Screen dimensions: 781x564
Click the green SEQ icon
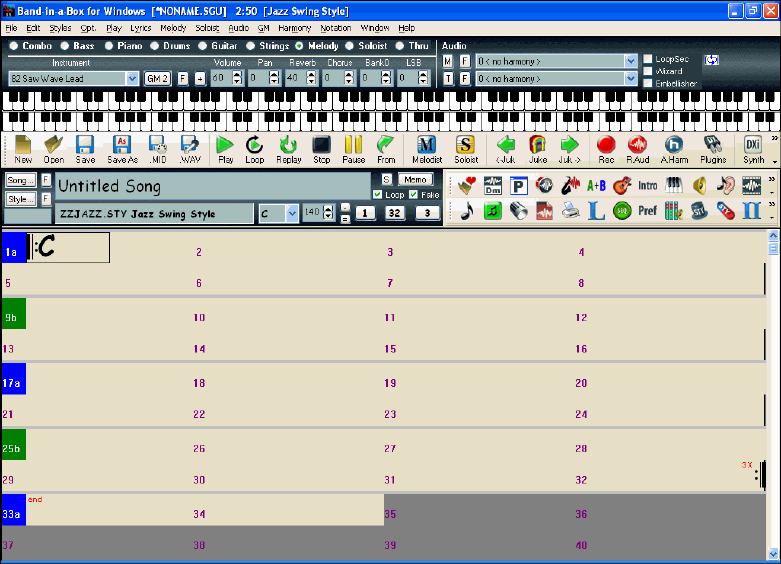622,211
